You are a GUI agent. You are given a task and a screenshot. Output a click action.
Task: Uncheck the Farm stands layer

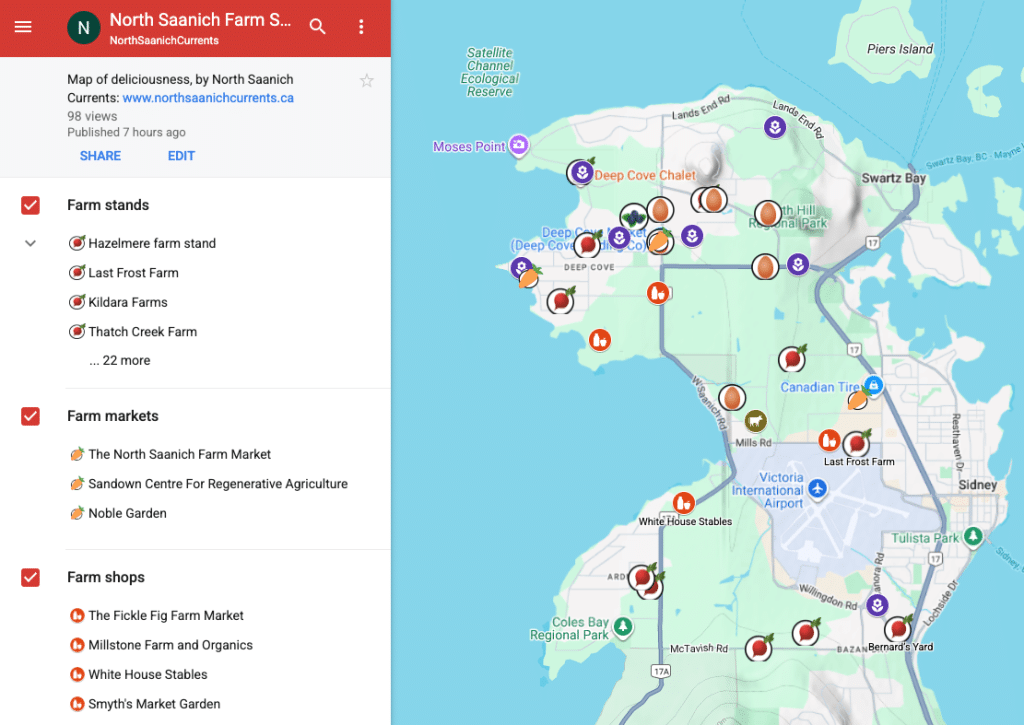pos(31,205)
